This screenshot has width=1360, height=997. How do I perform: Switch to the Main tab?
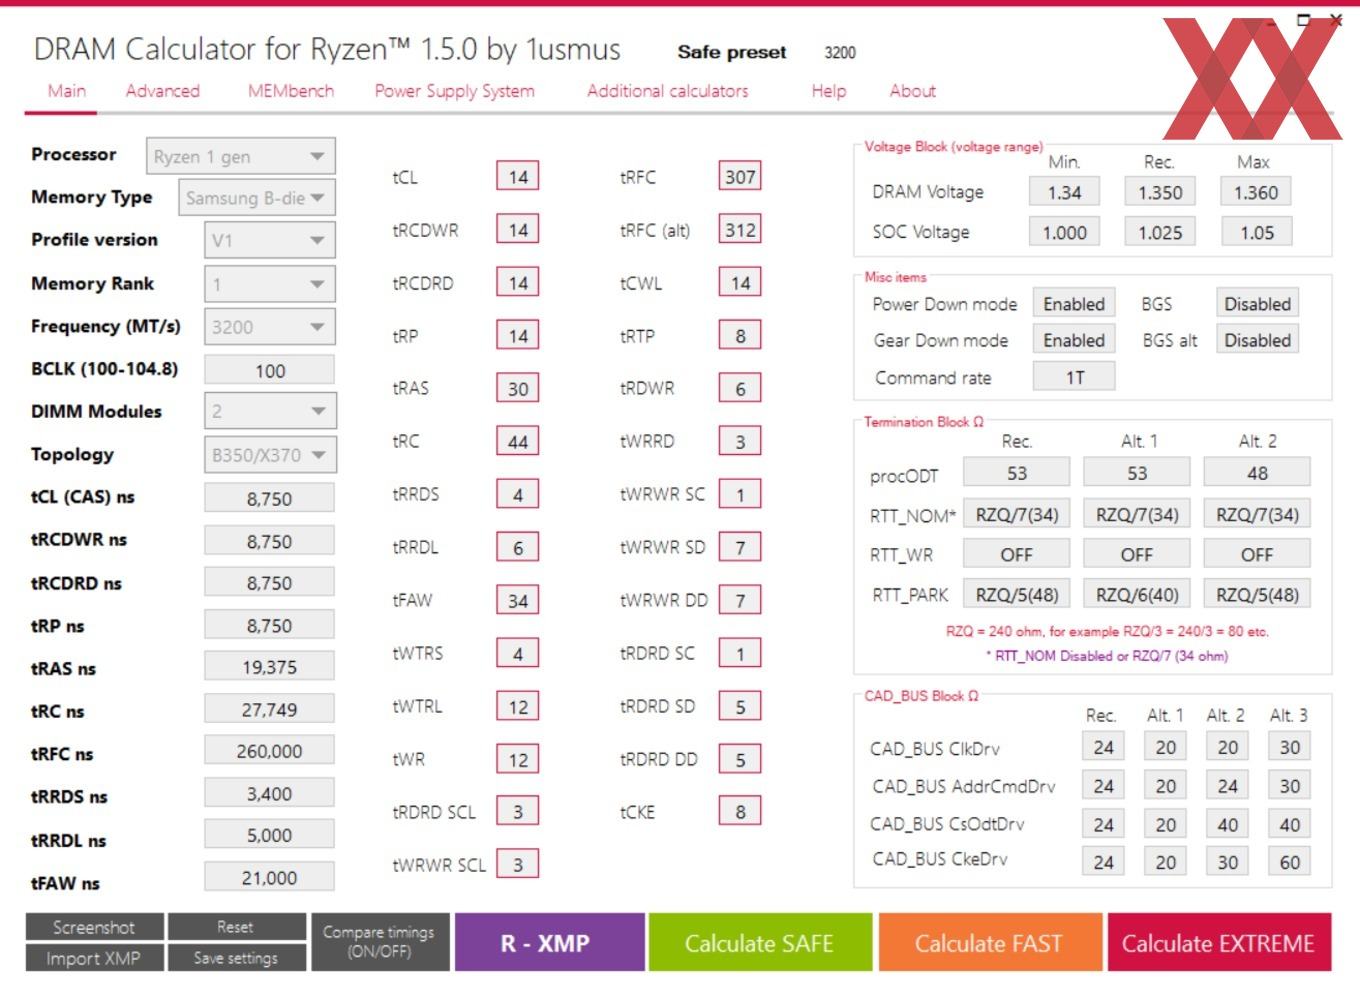point(67,91)
